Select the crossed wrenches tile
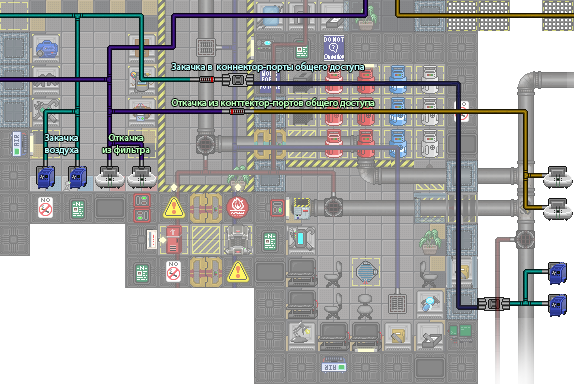Image resolution: width=574 pixels, height=384 pixels. pyautogui.click(x=46, y=111)
